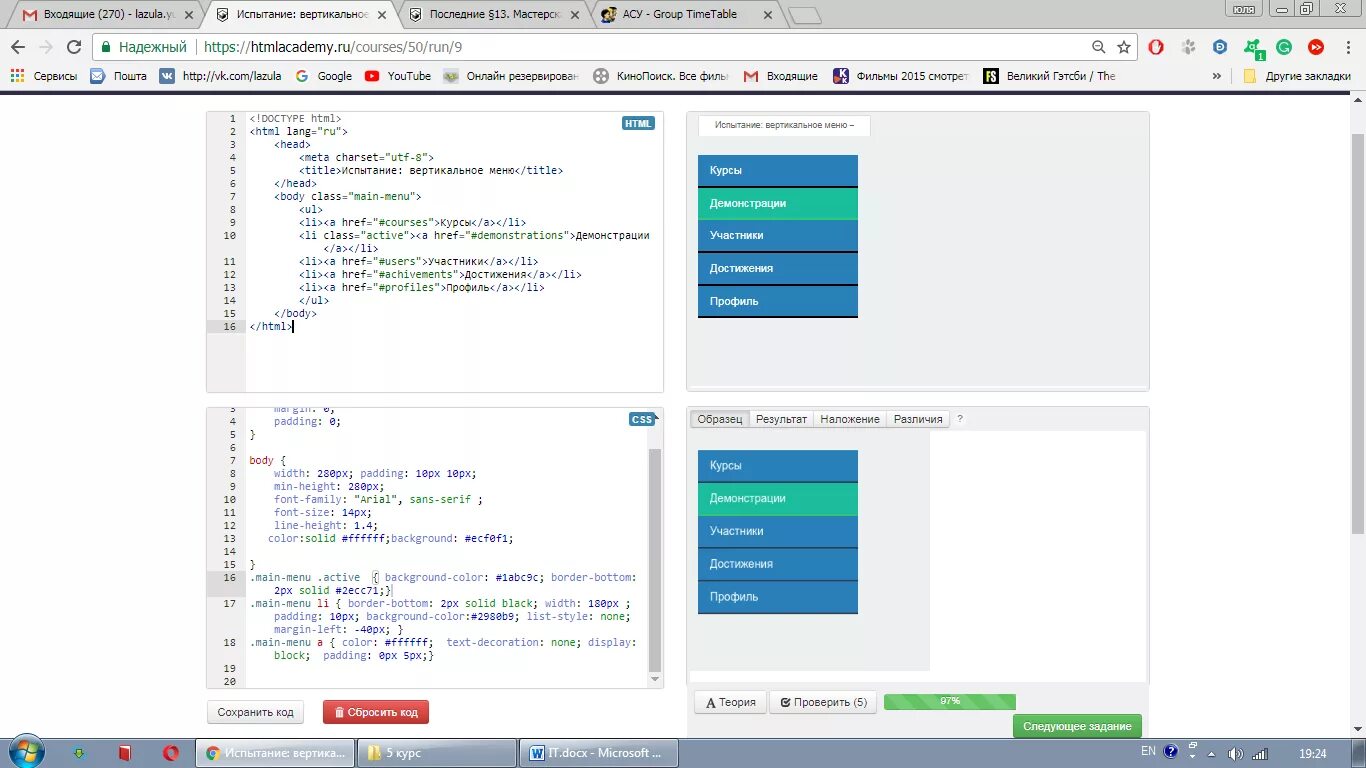Open the zoom magnifier icon in address bar
Image resolution: width=1366 pixels, height=768 pixels.
[x=1099, y=47]
